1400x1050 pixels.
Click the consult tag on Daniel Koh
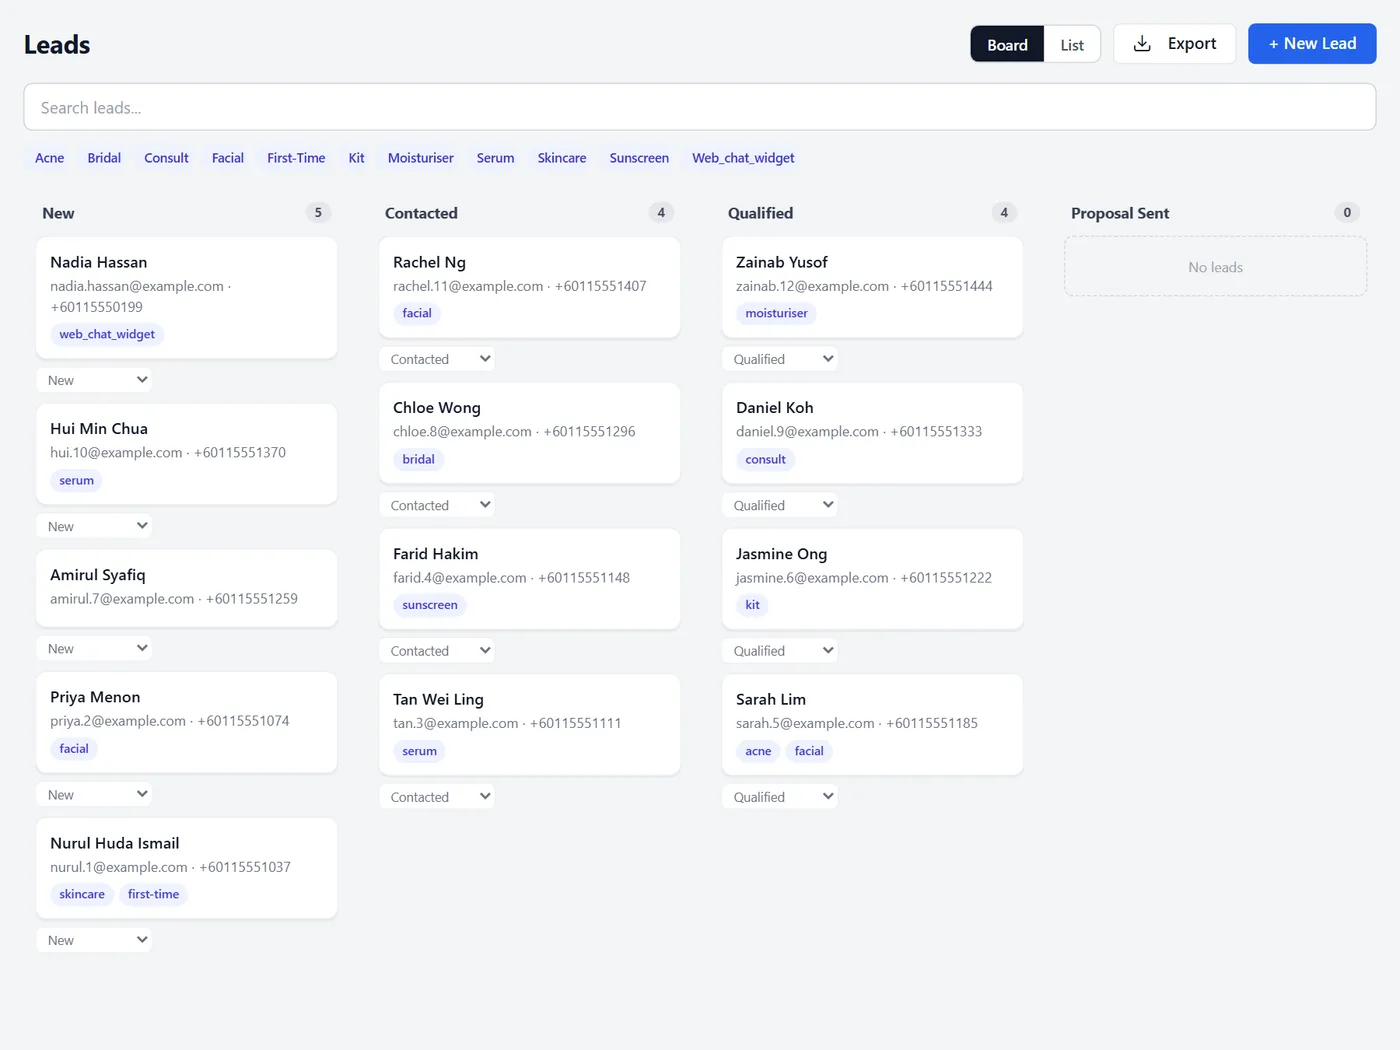click(765, 459)
